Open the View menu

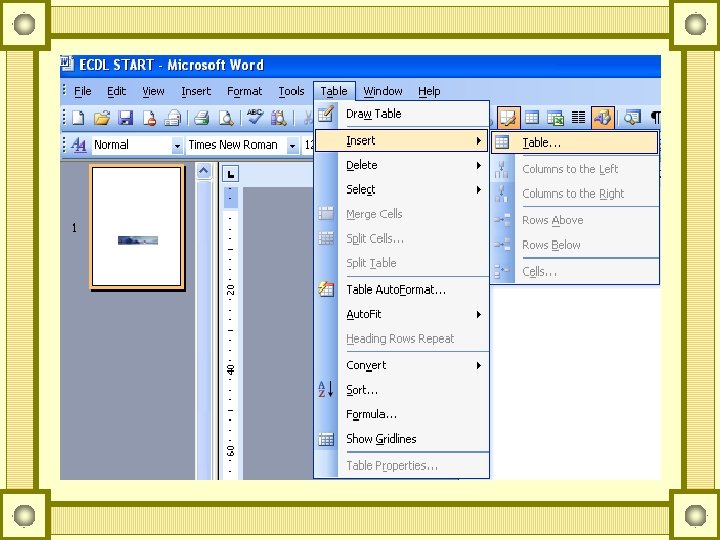pos(153,91)
